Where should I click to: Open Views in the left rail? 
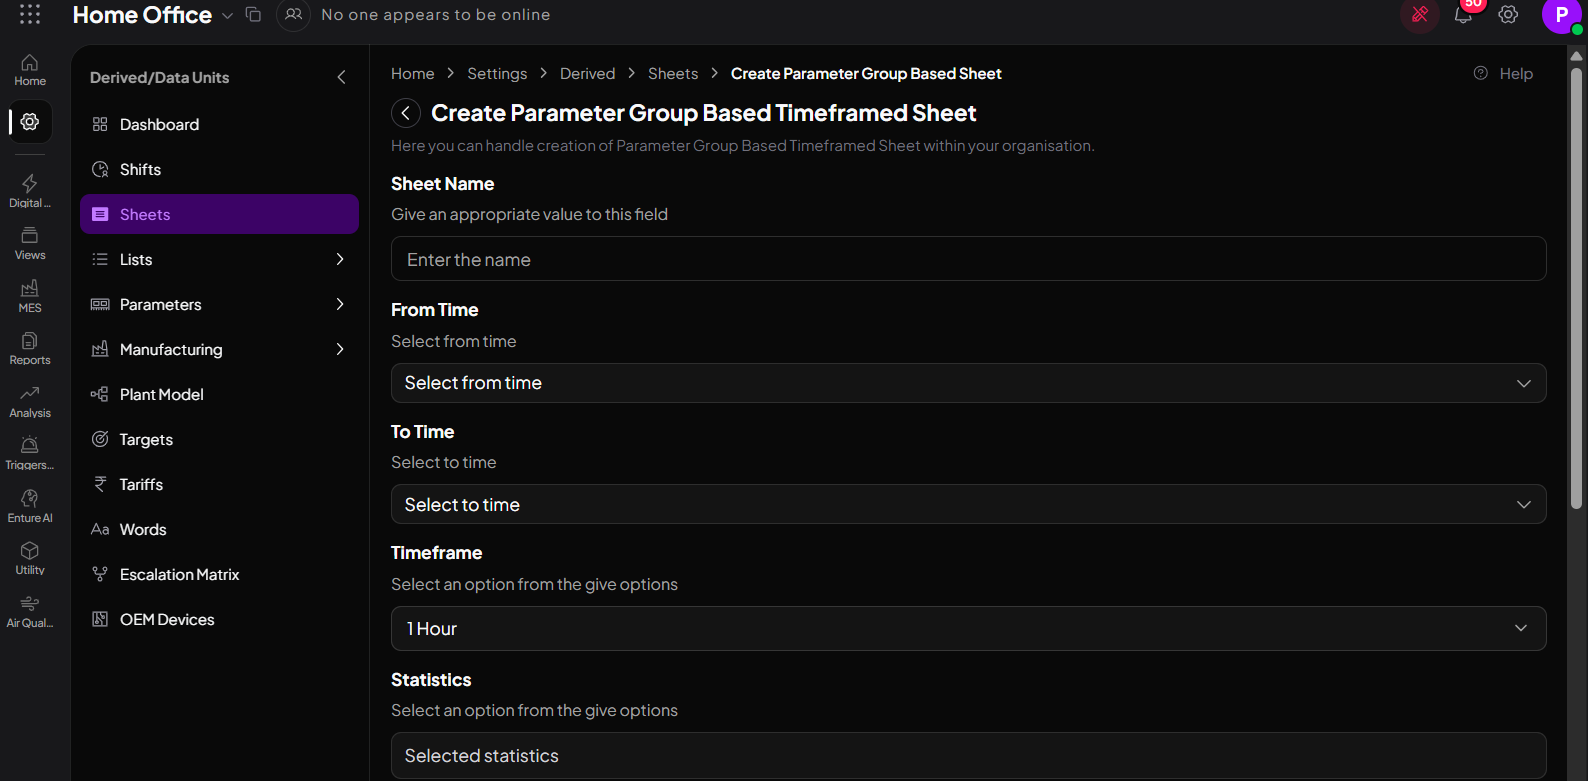pos(30,243)
